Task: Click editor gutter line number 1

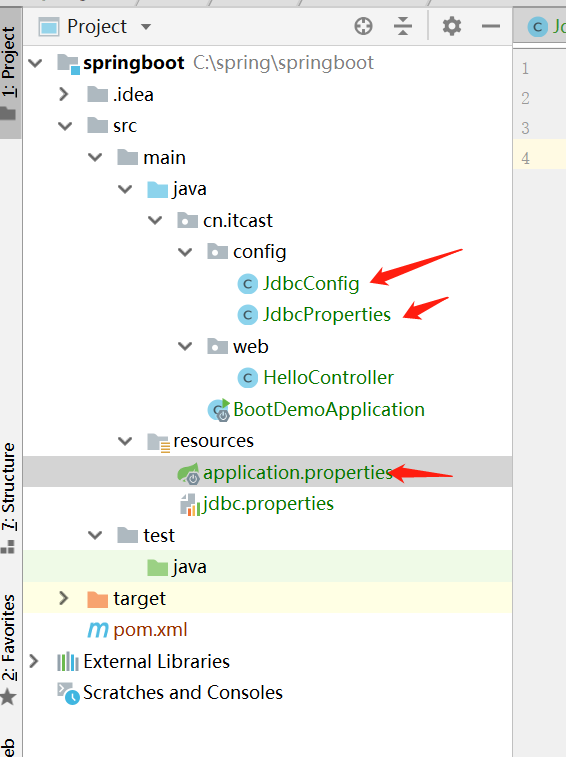Action: coord(525,68)
